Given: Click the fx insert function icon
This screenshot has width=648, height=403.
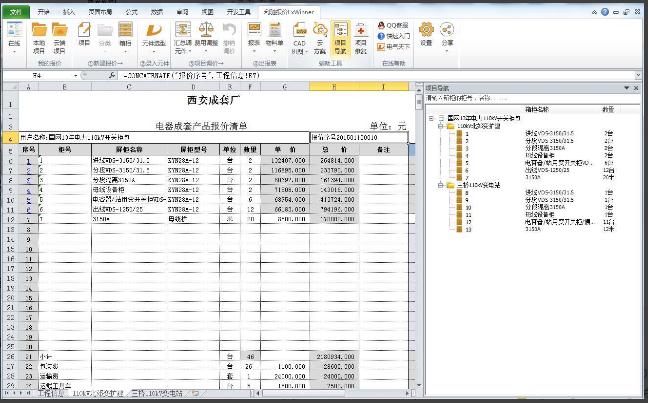Looking at the screenshot, I should 112,75.
